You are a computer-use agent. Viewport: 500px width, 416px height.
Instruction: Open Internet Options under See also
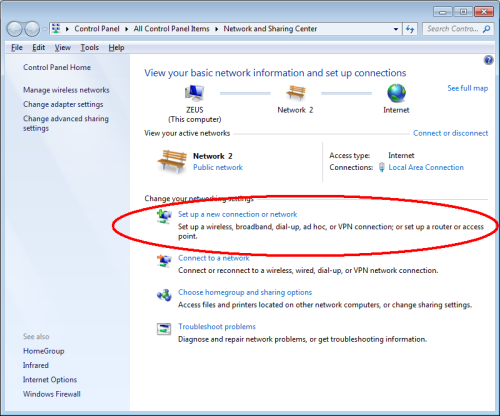(x=50, y=380)
